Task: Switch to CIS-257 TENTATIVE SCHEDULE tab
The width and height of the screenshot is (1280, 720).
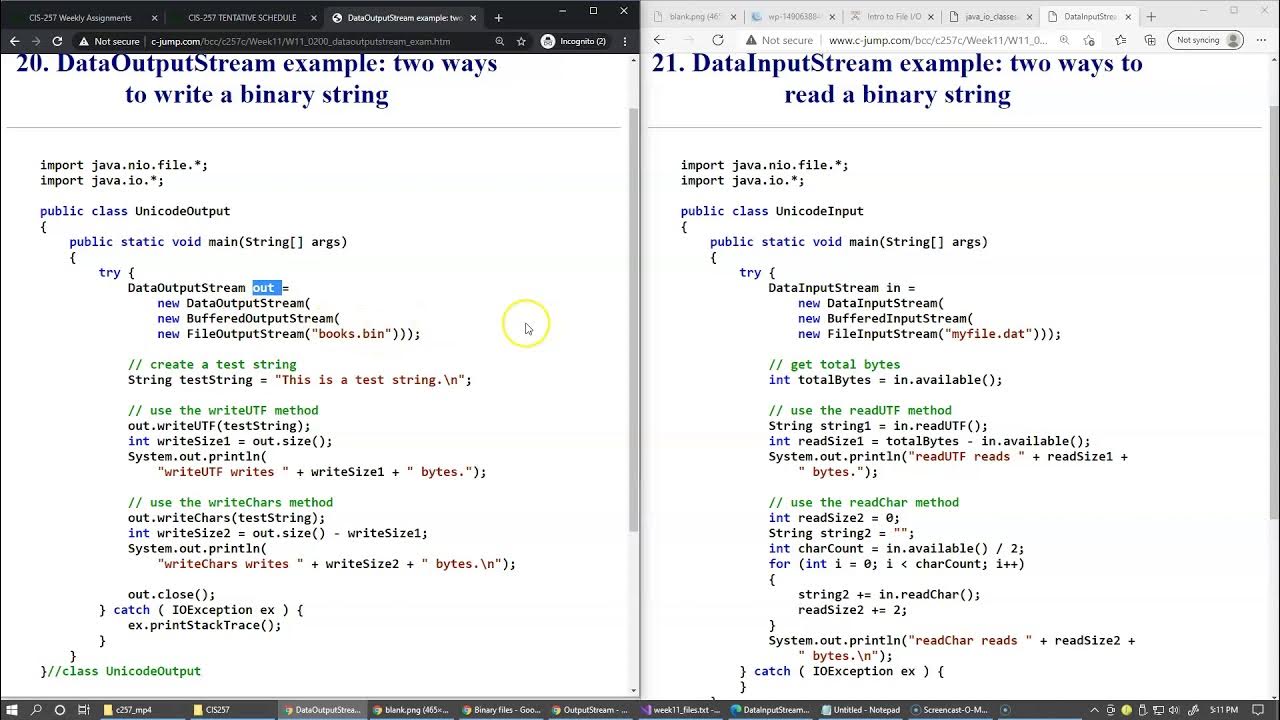Action: pyautogui.click(x=243, y=17)
